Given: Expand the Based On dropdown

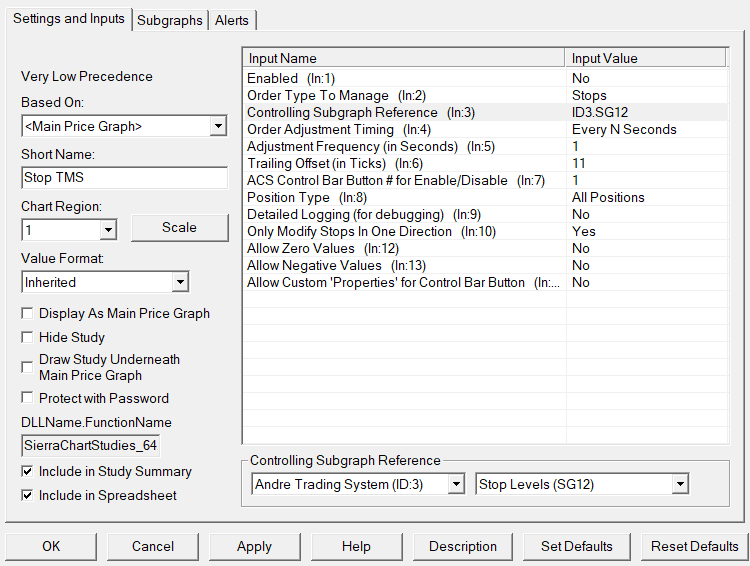Looking at the screenshot, I should point(218,126).
